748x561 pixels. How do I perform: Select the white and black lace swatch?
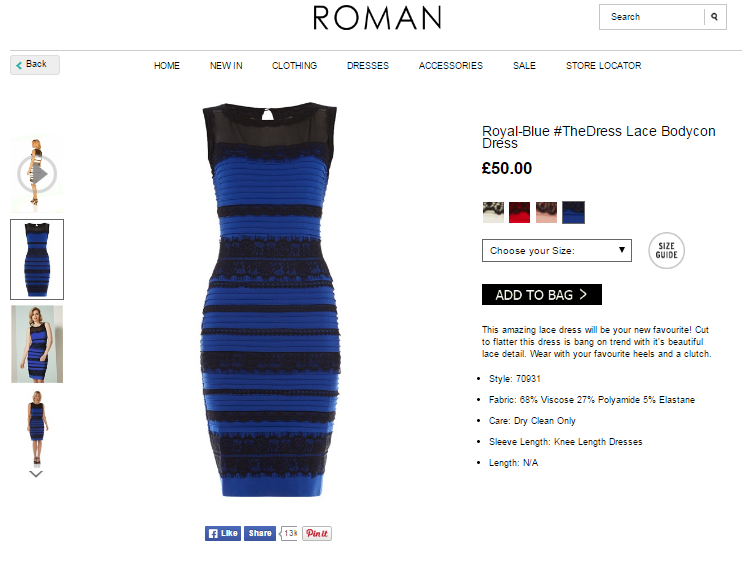click(493, 212)
